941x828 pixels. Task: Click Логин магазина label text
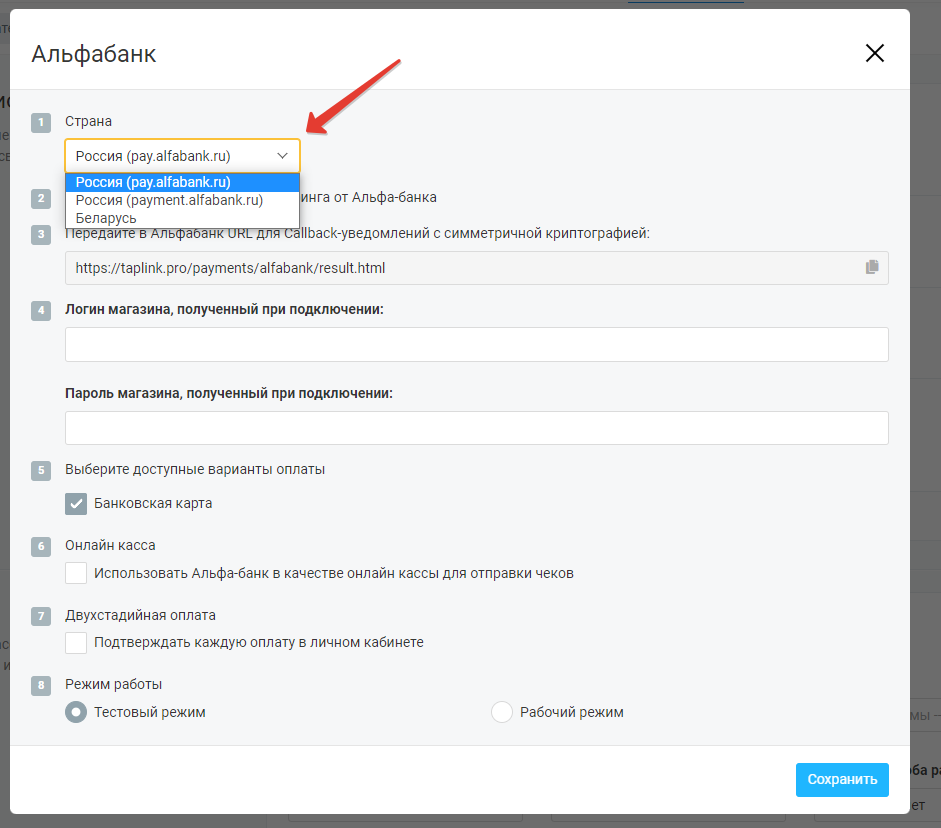[224, 310]
